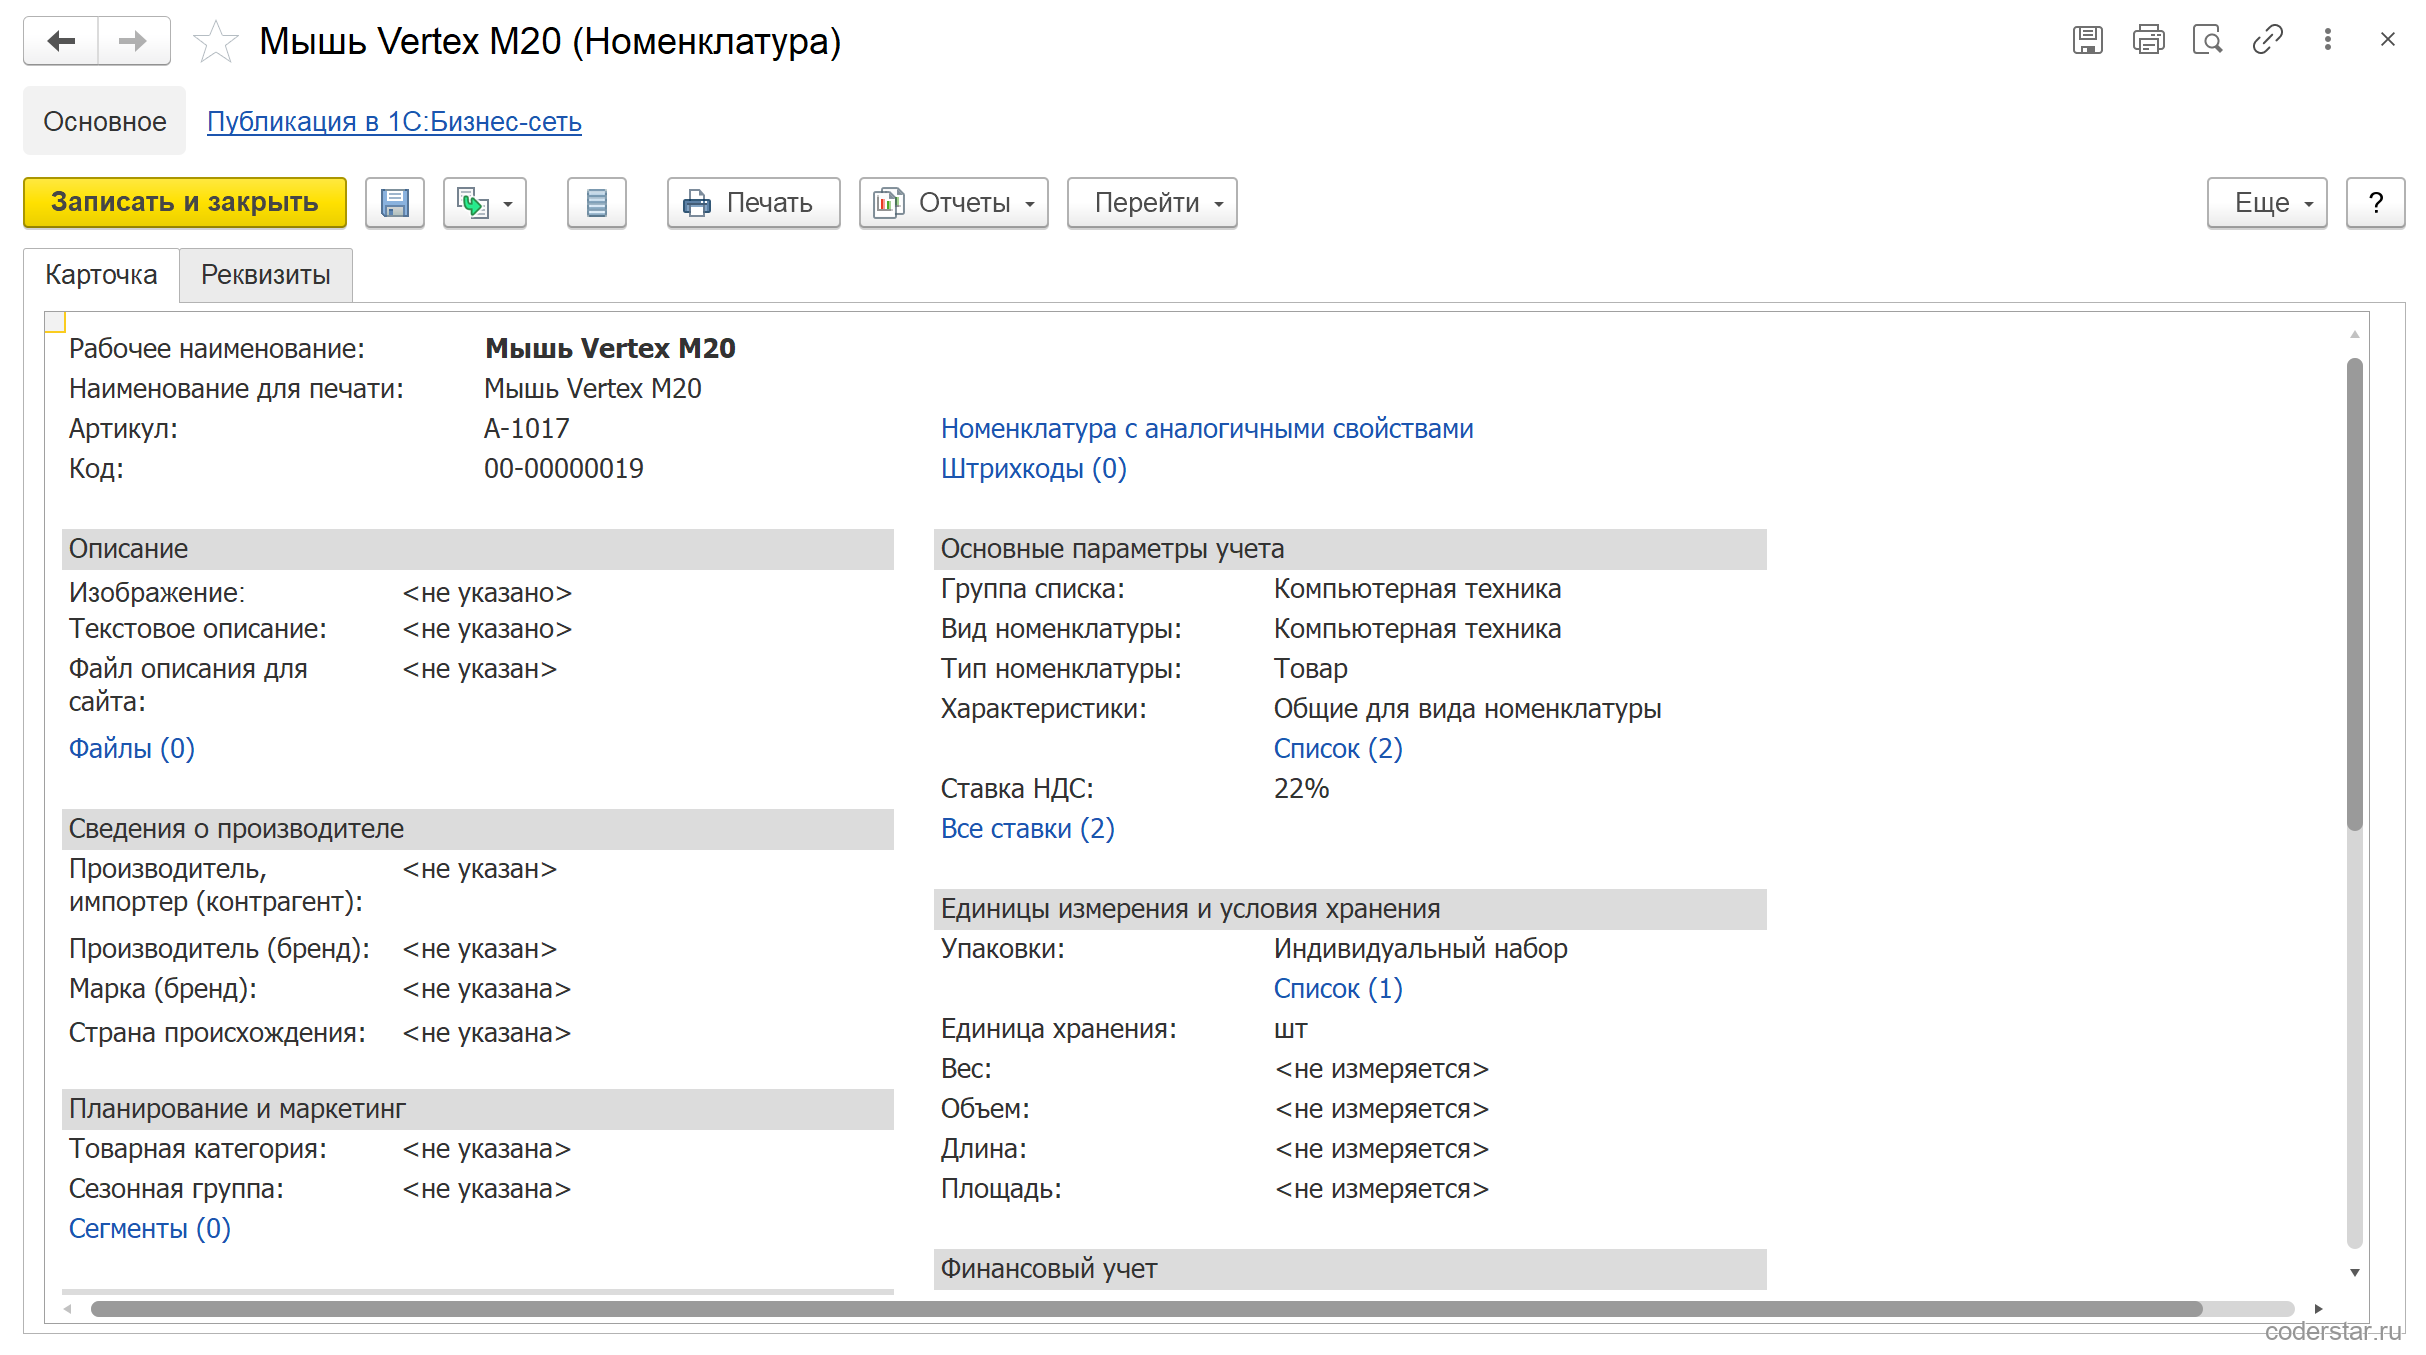This screenshot has height=1355, width=2426.
Task: Open the Список (2) characteristics link
Action: point(1338,749)
